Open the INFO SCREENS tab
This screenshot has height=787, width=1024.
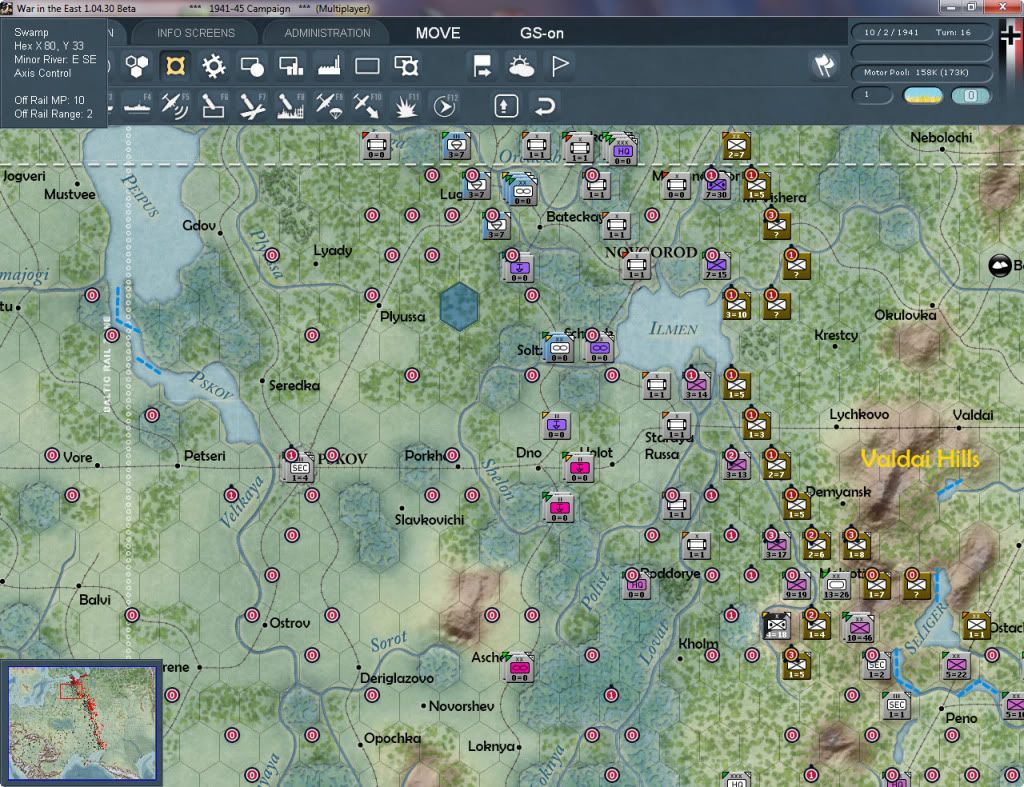[x=196, y=33]
